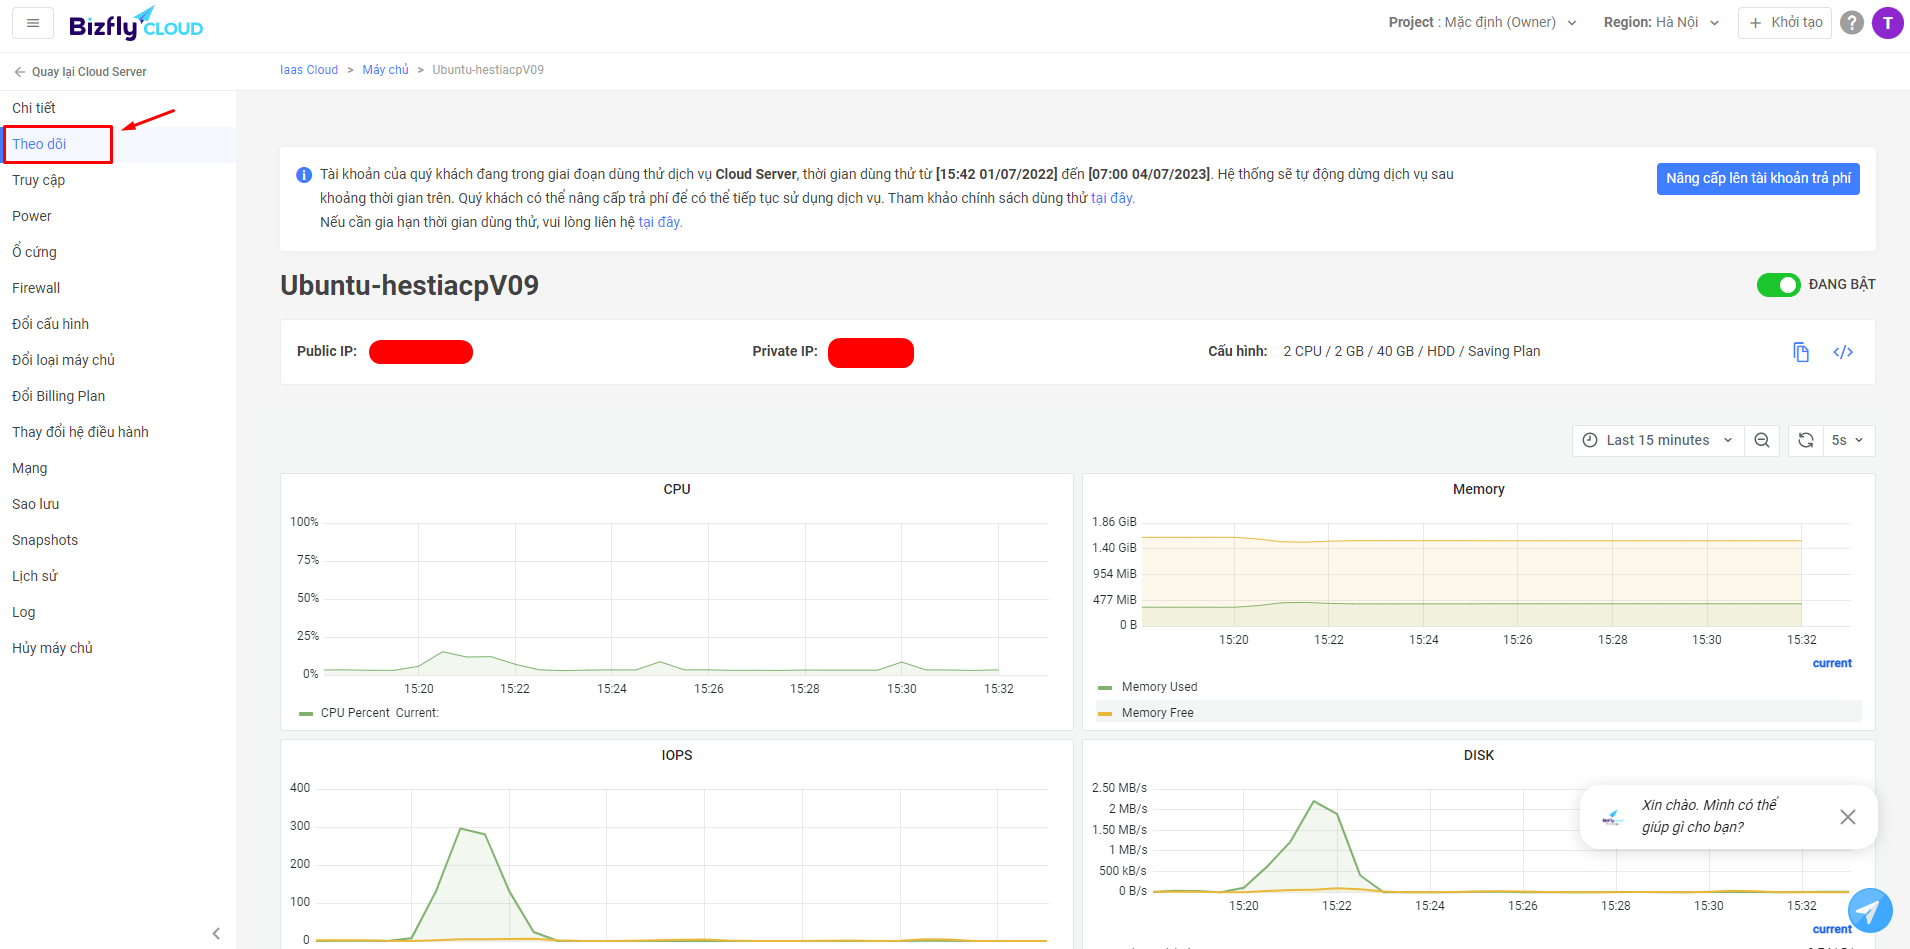Open the code snippet icon
This screenshot has width=1910, height=949.
[1843, 352]
